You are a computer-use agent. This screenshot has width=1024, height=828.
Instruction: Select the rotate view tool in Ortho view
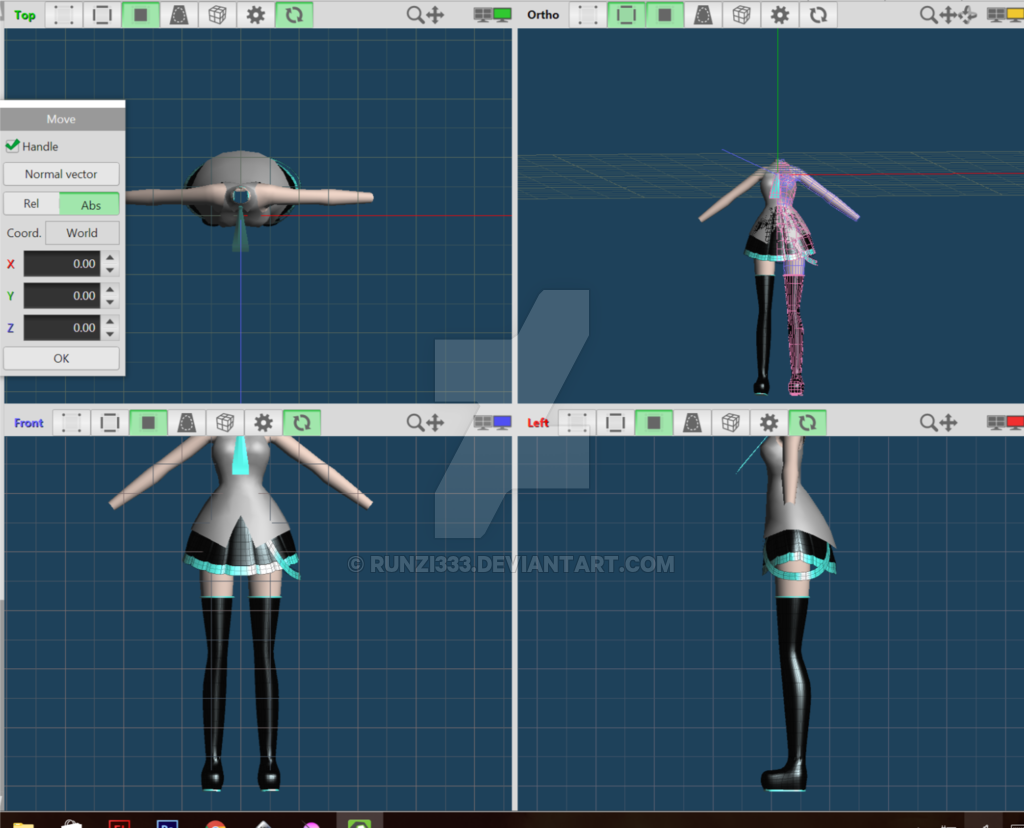click(x=968, y=14)
